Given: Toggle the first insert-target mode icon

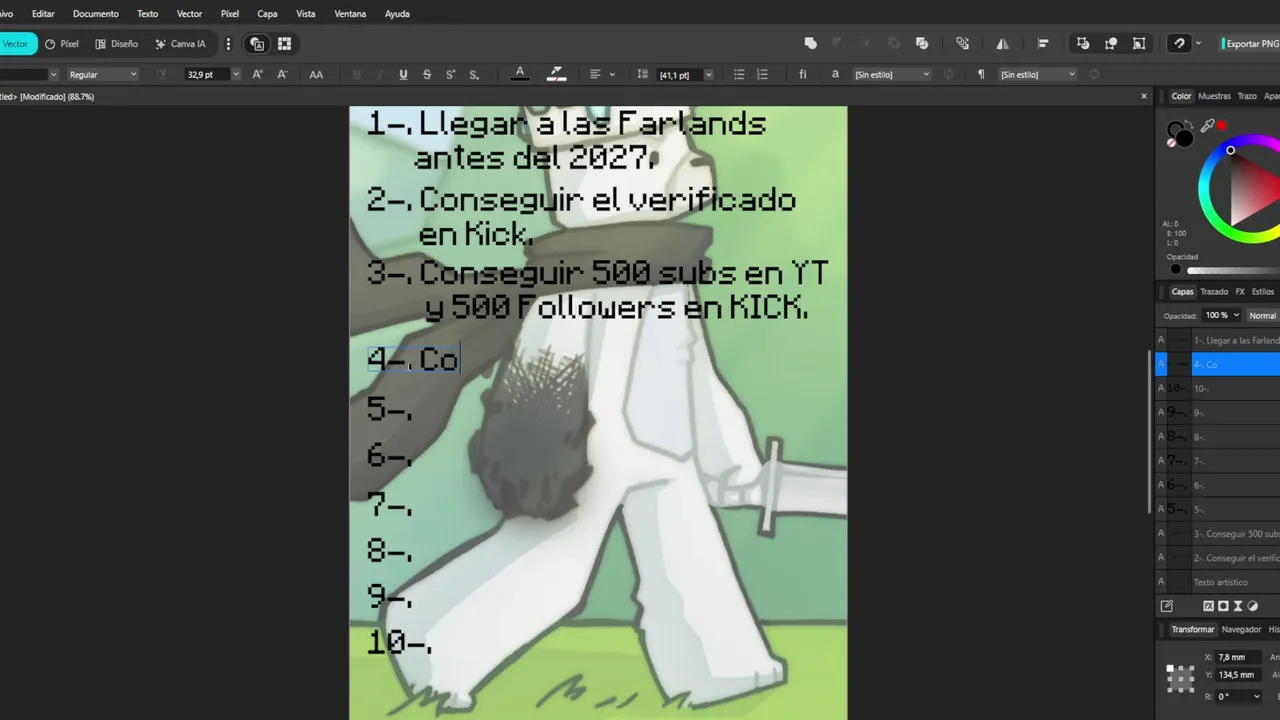Looking at the screenshot, I should (x=1083, y=44).
